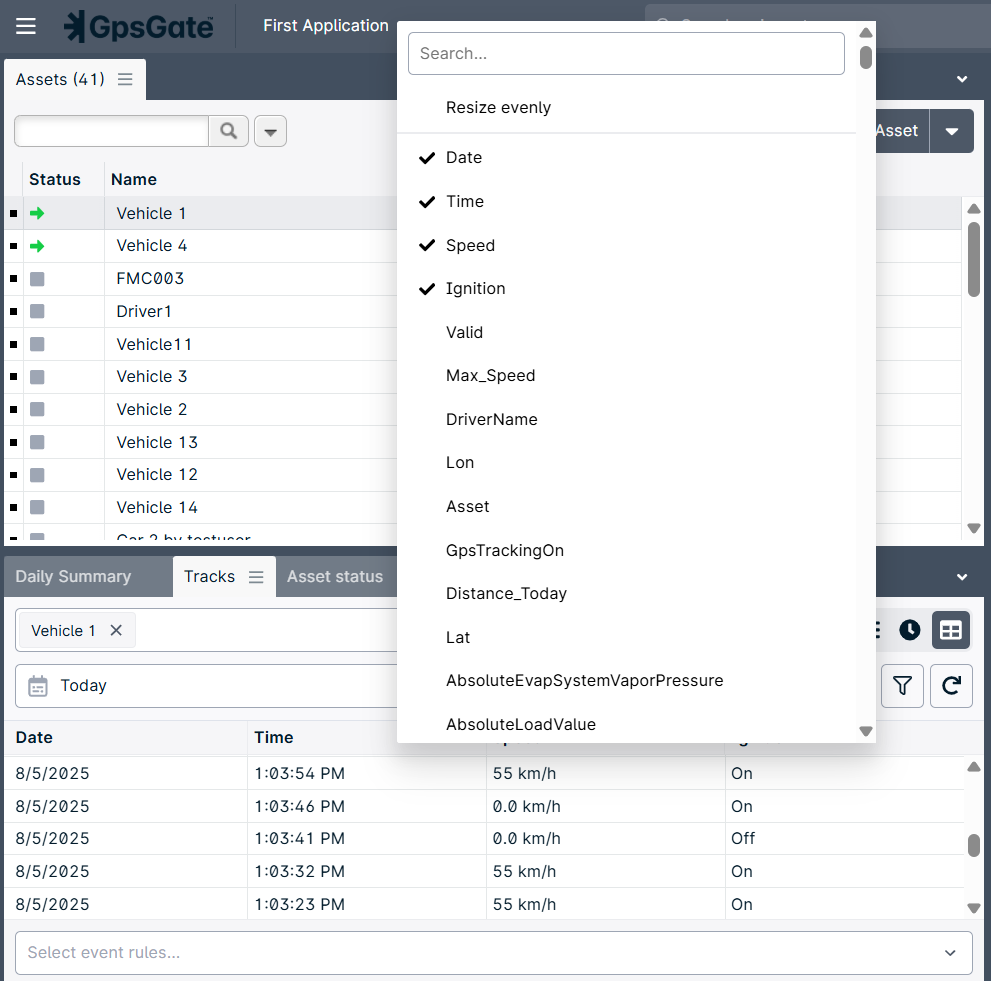991x981 pixels.
Task: Open the hamburger menu
Action: tap(25, 26)
